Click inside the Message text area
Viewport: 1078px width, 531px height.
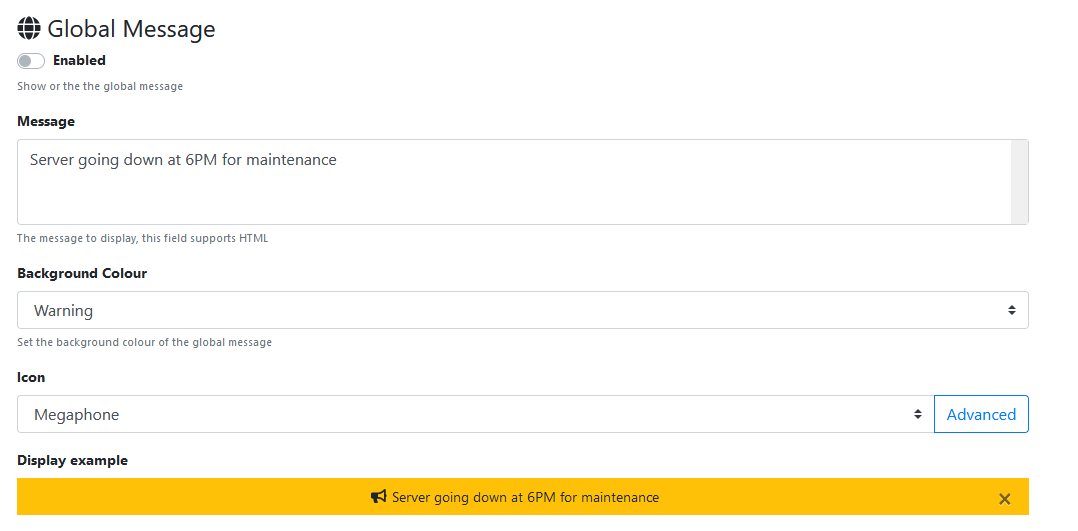point(500,185)
